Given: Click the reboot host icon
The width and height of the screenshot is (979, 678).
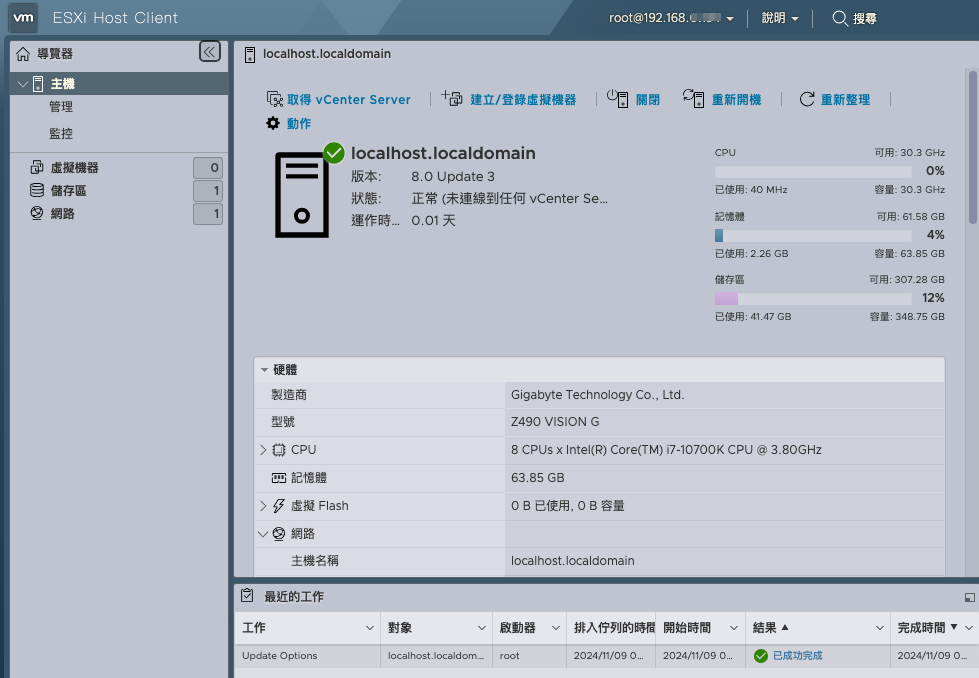Looking at the screenshot, I should pos(693,99).
